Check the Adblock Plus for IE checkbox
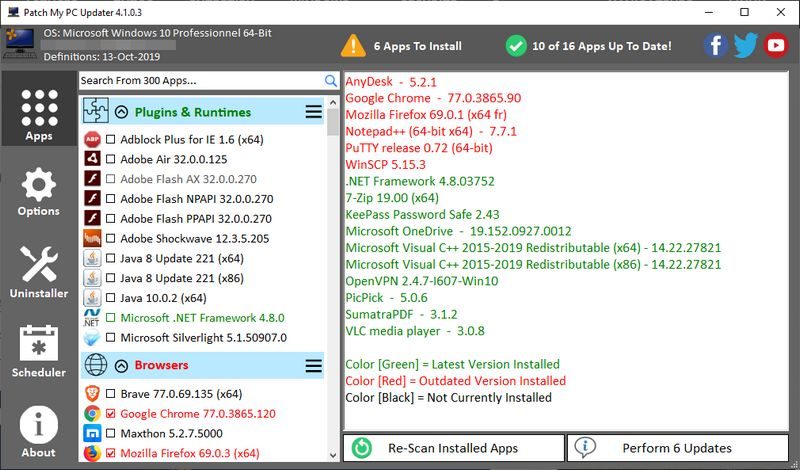The image size is (800, 470). [x=111, y=139]
